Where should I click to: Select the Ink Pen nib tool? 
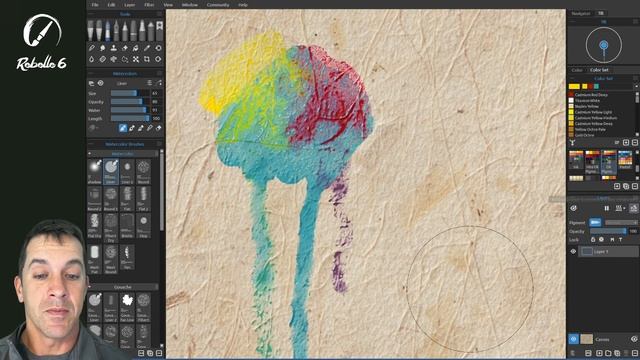[x=116, y=31]
